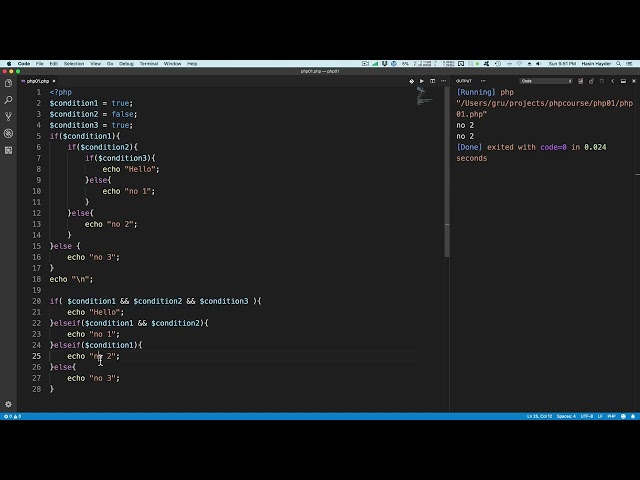This screenshot has width=640, height=480.
Task: Maximize the output panel size
Action: click(623, 81)
